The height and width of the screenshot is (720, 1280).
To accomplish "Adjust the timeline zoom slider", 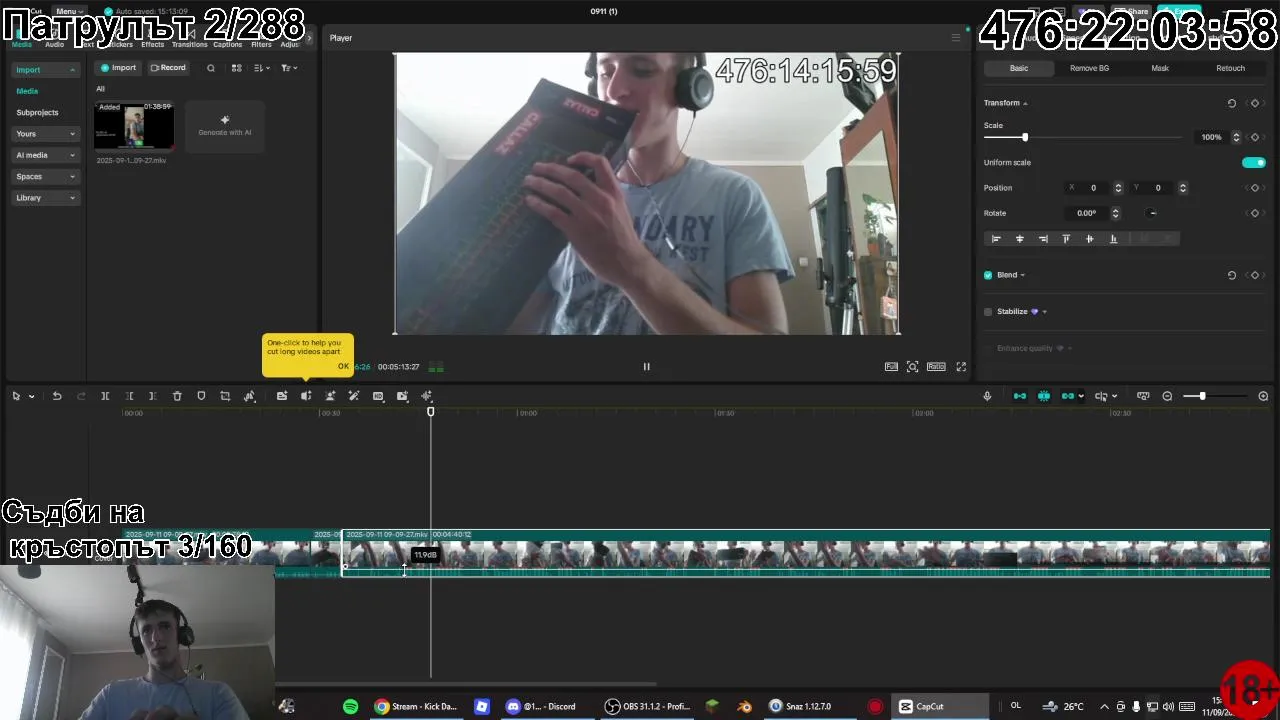I will point(1202,396).
